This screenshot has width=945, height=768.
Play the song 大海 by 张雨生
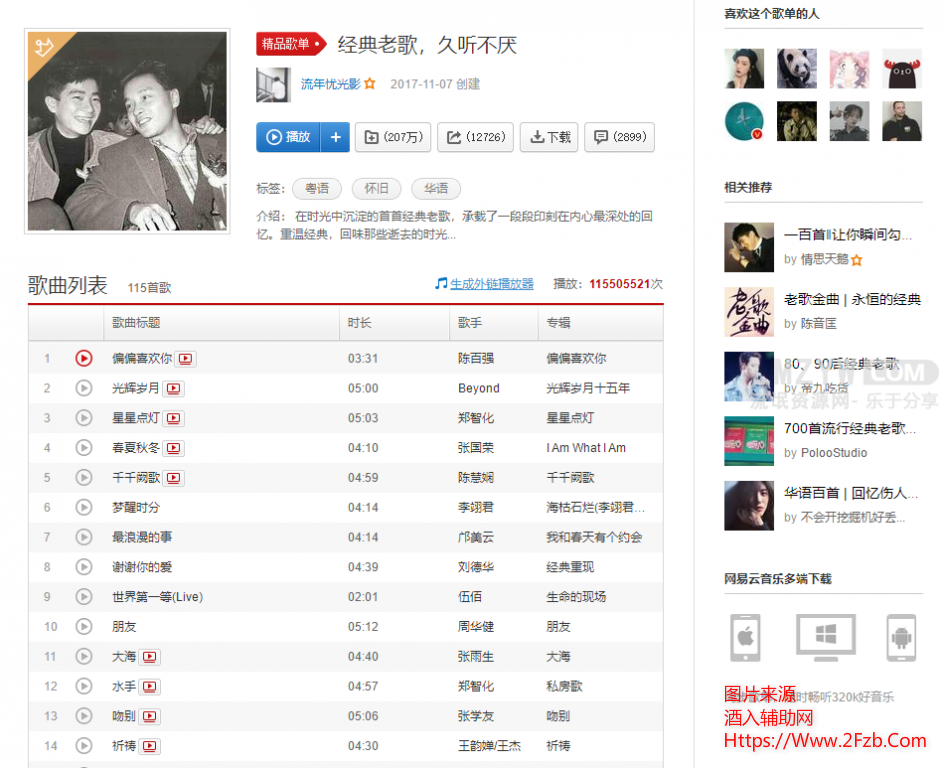83,656
